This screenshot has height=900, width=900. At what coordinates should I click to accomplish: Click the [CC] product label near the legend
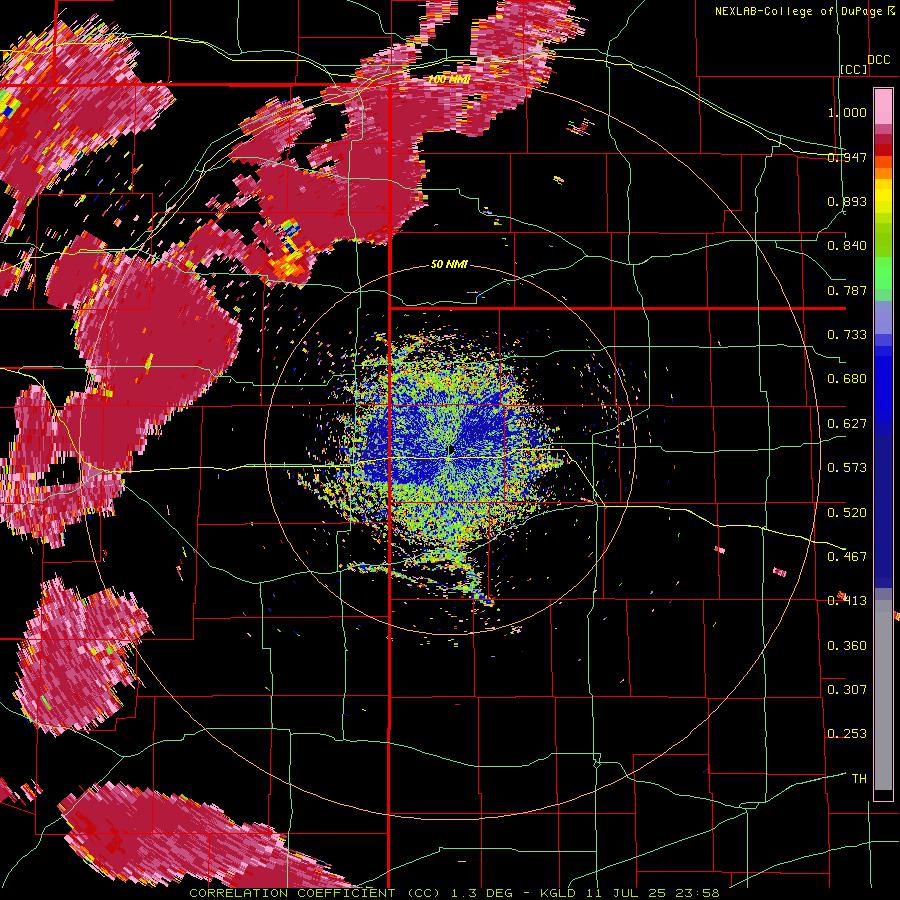click(x=854, y=69)
